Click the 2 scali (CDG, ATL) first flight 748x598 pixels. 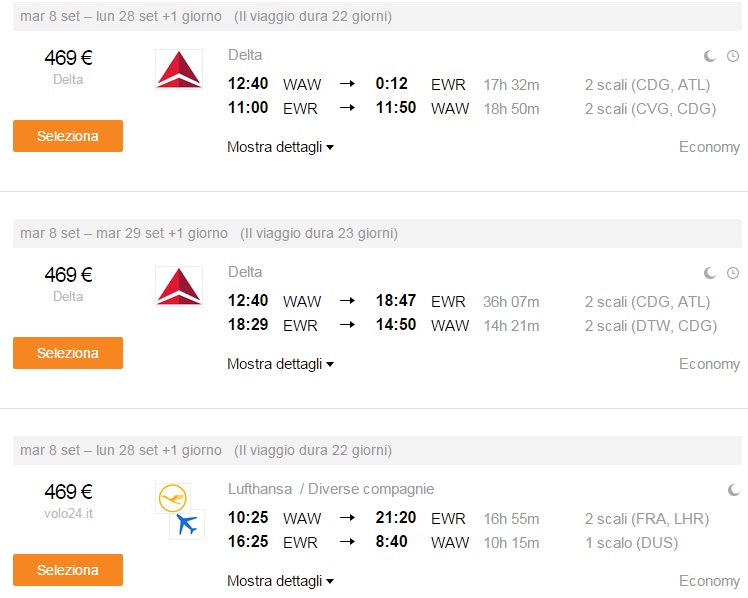click(x=647, y=85)
